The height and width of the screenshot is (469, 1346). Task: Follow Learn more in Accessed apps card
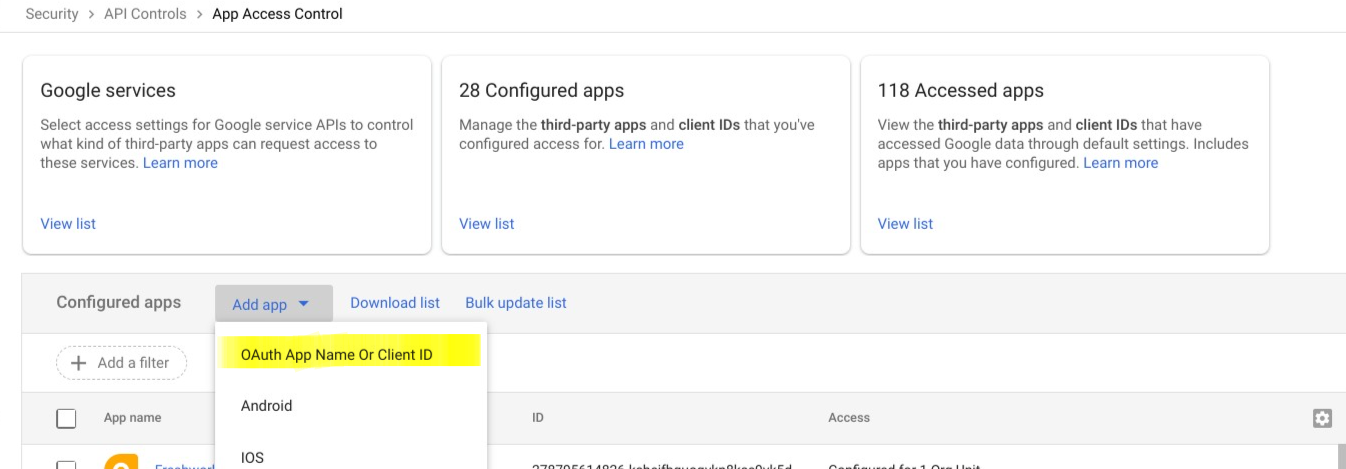coord(1121,163)
